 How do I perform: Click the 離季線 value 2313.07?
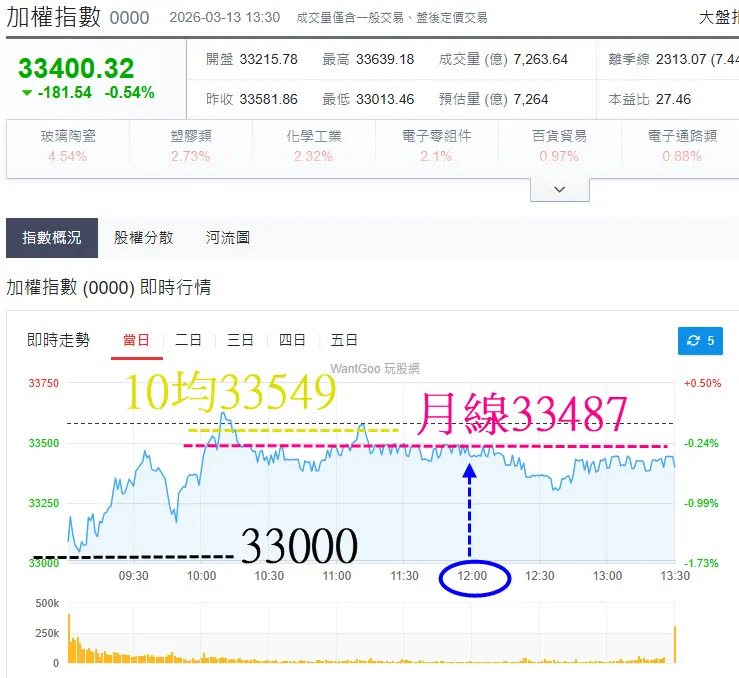coord(681,59)
